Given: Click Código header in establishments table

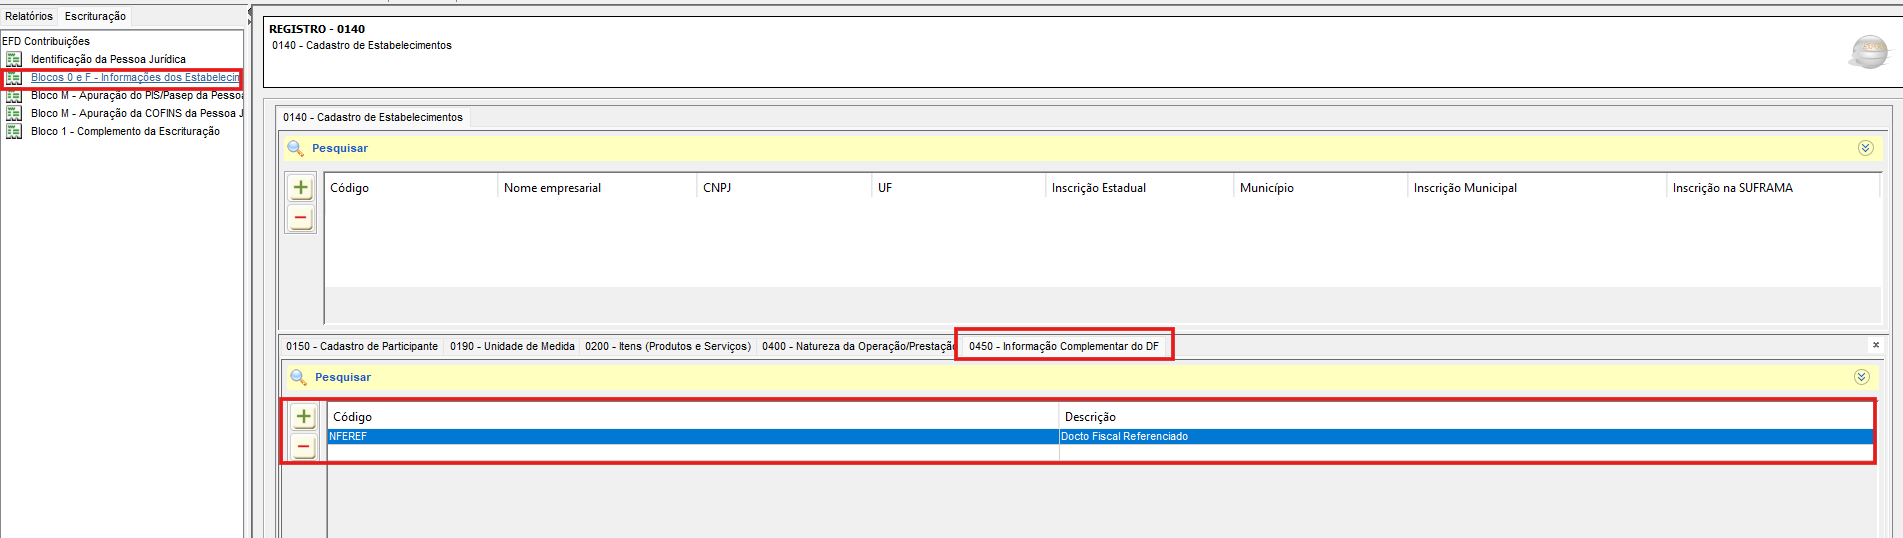Looking at the screenshot, I should click(411, 187).
